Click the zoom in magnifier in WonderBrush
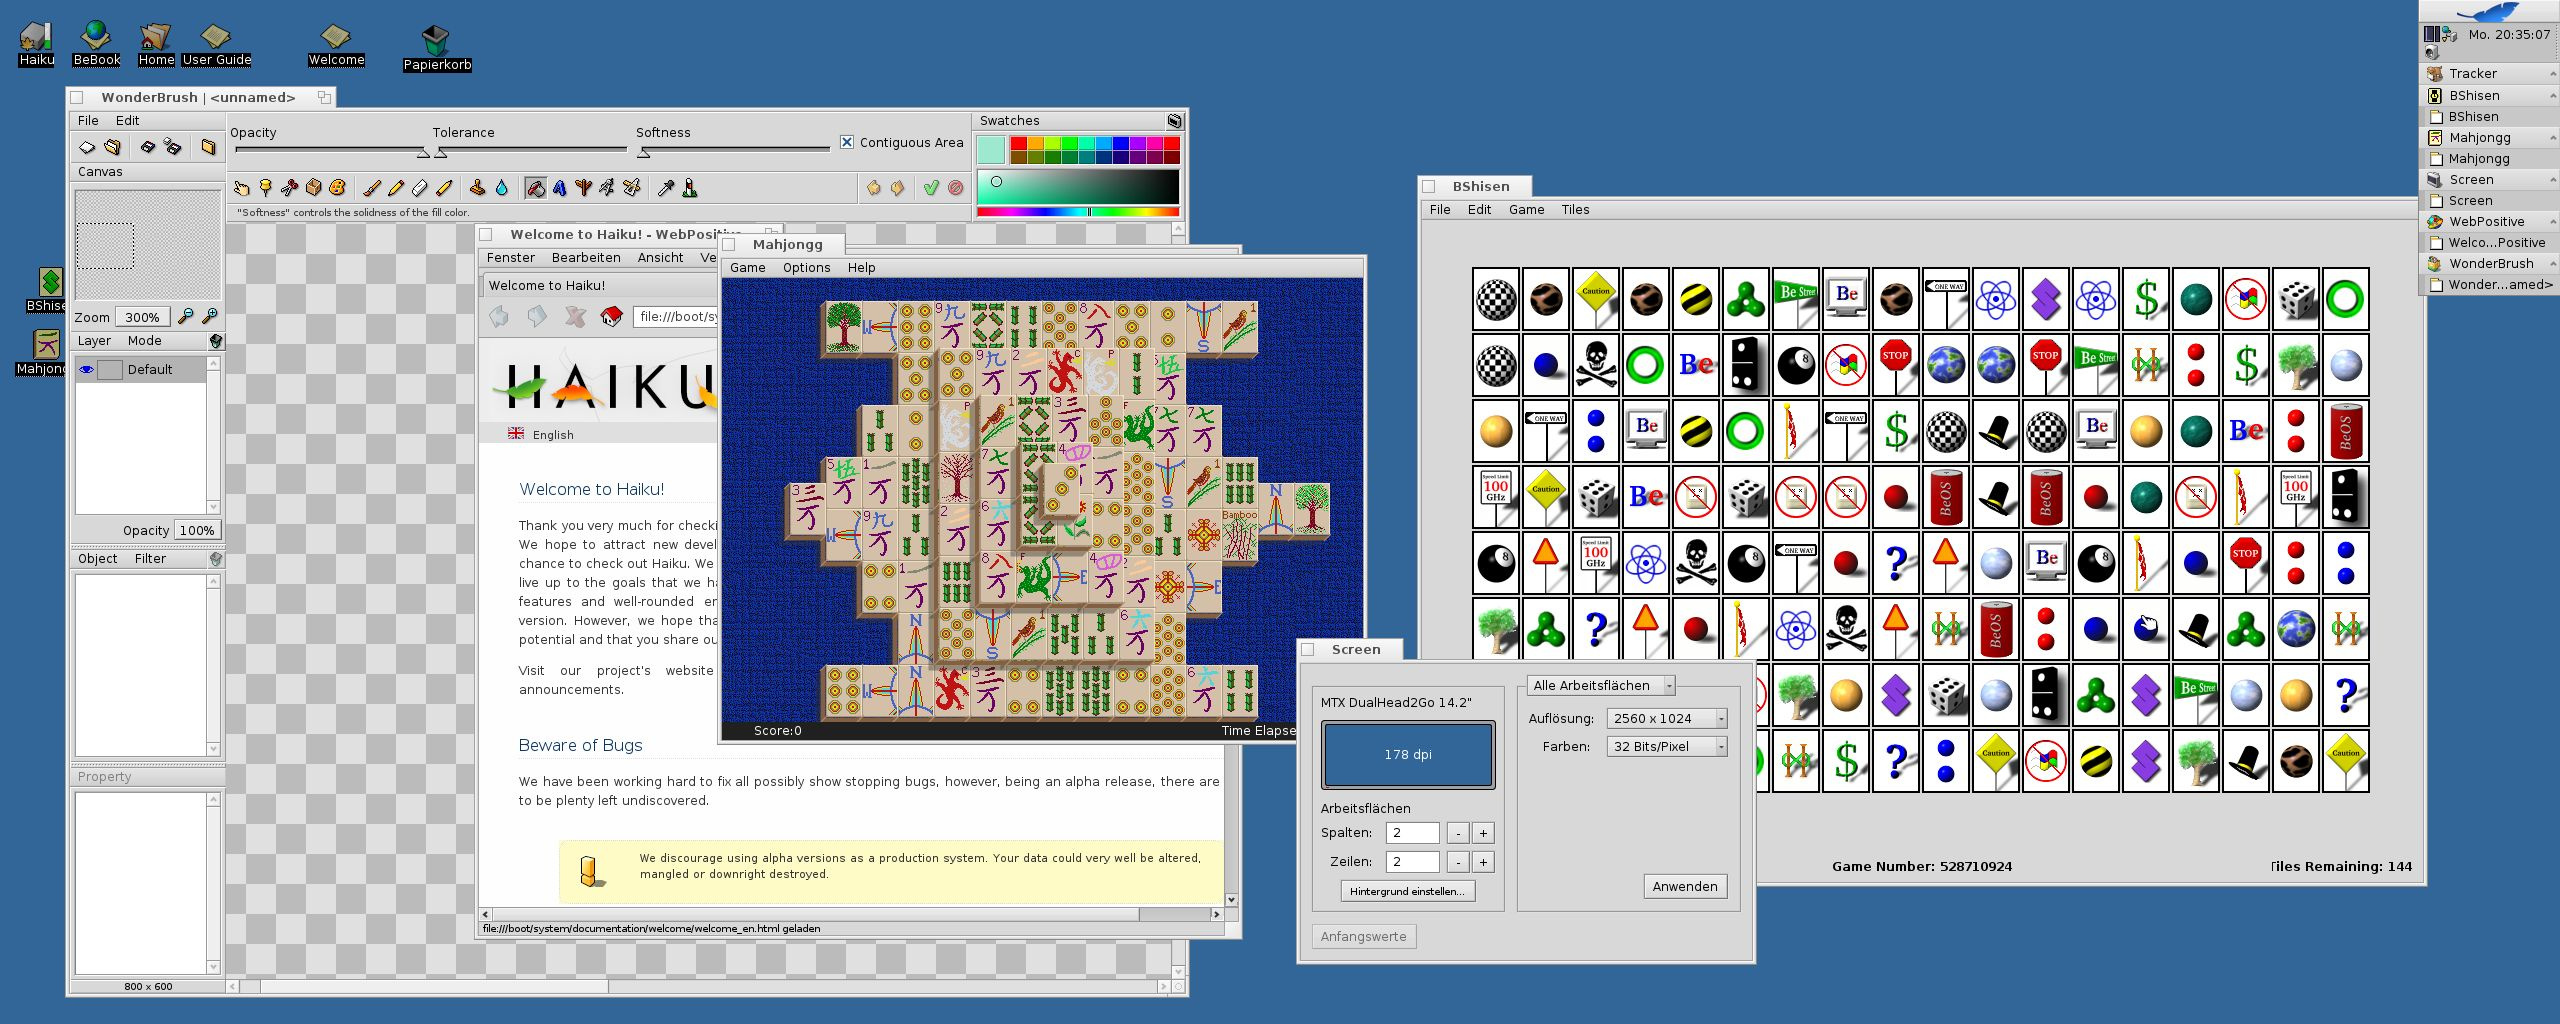The height and width of the screenshot is (1024, 2560). [x=210, y=316]
